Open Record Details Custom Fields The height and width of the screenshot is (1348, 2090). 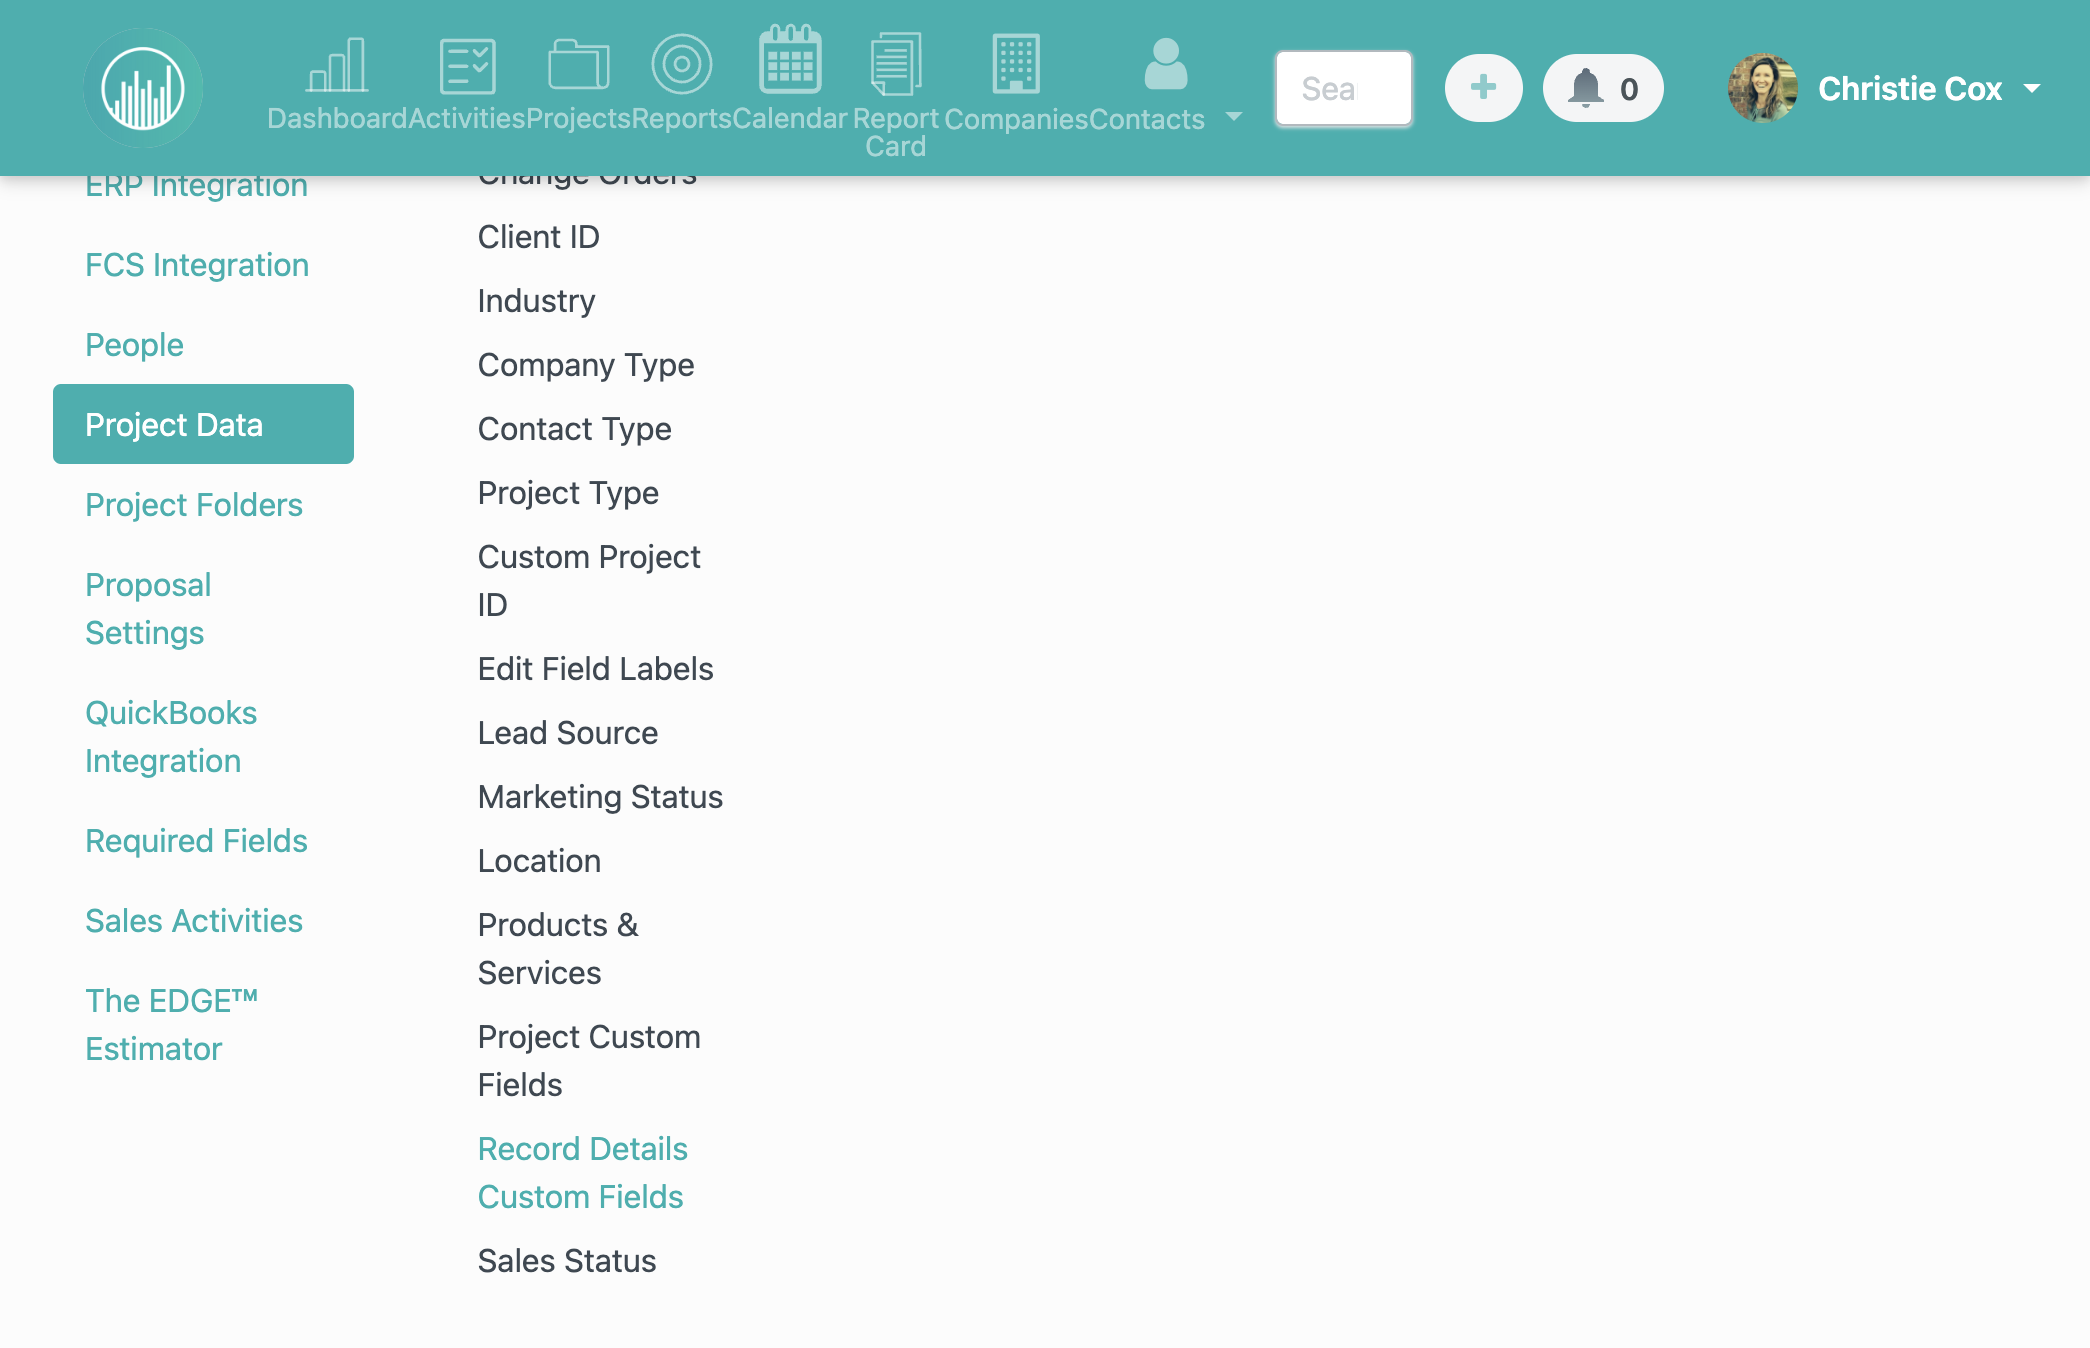click(583, 1173)
